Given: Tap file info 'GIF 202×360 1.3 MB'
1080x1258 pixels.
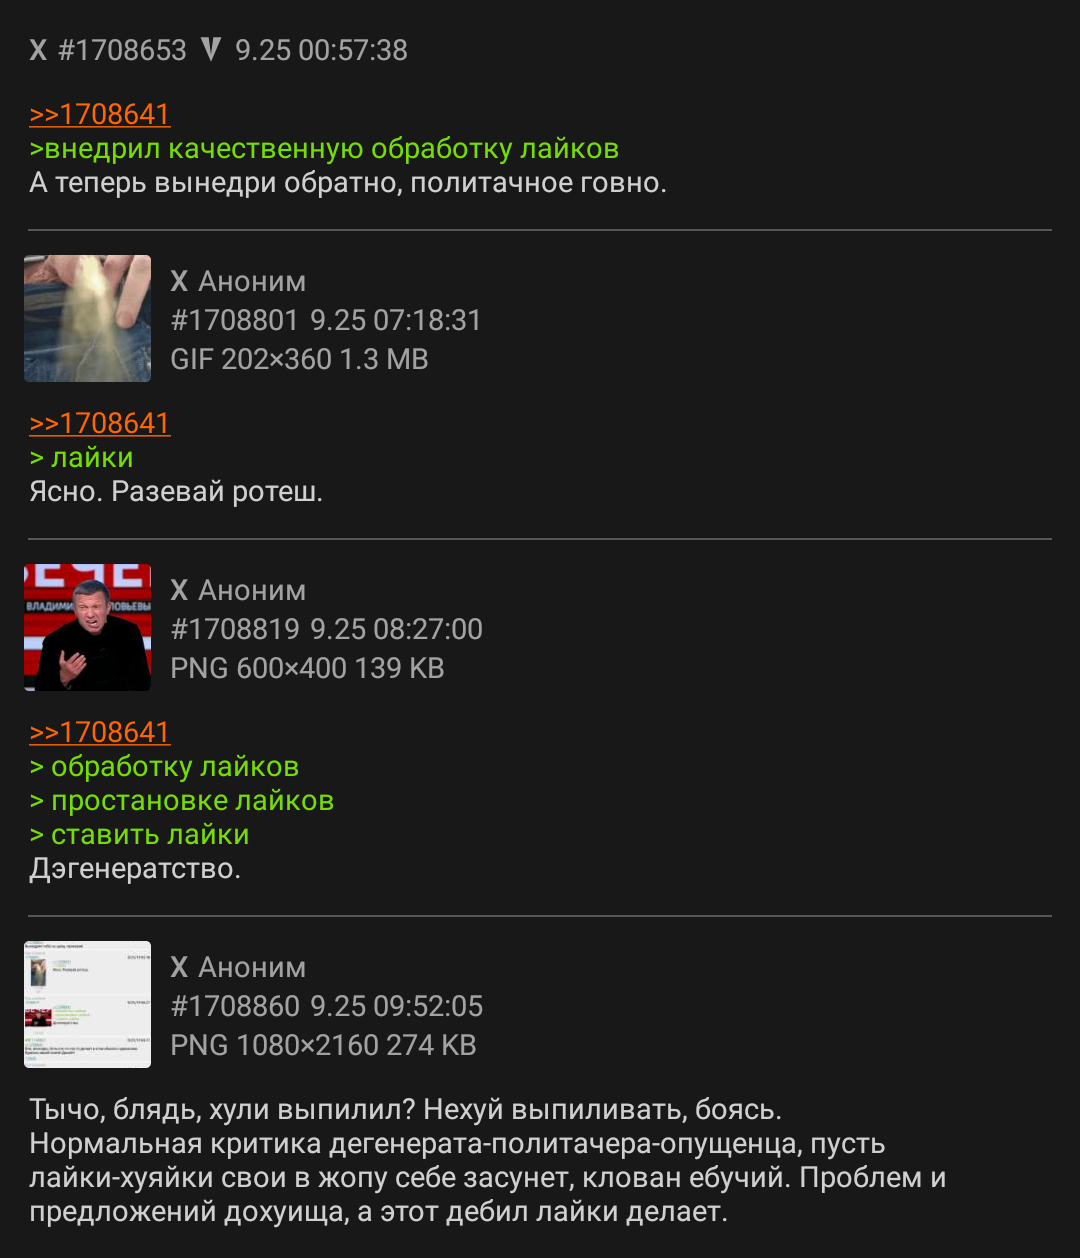Looking at the screenshot, I should click(x=299, y=359).
